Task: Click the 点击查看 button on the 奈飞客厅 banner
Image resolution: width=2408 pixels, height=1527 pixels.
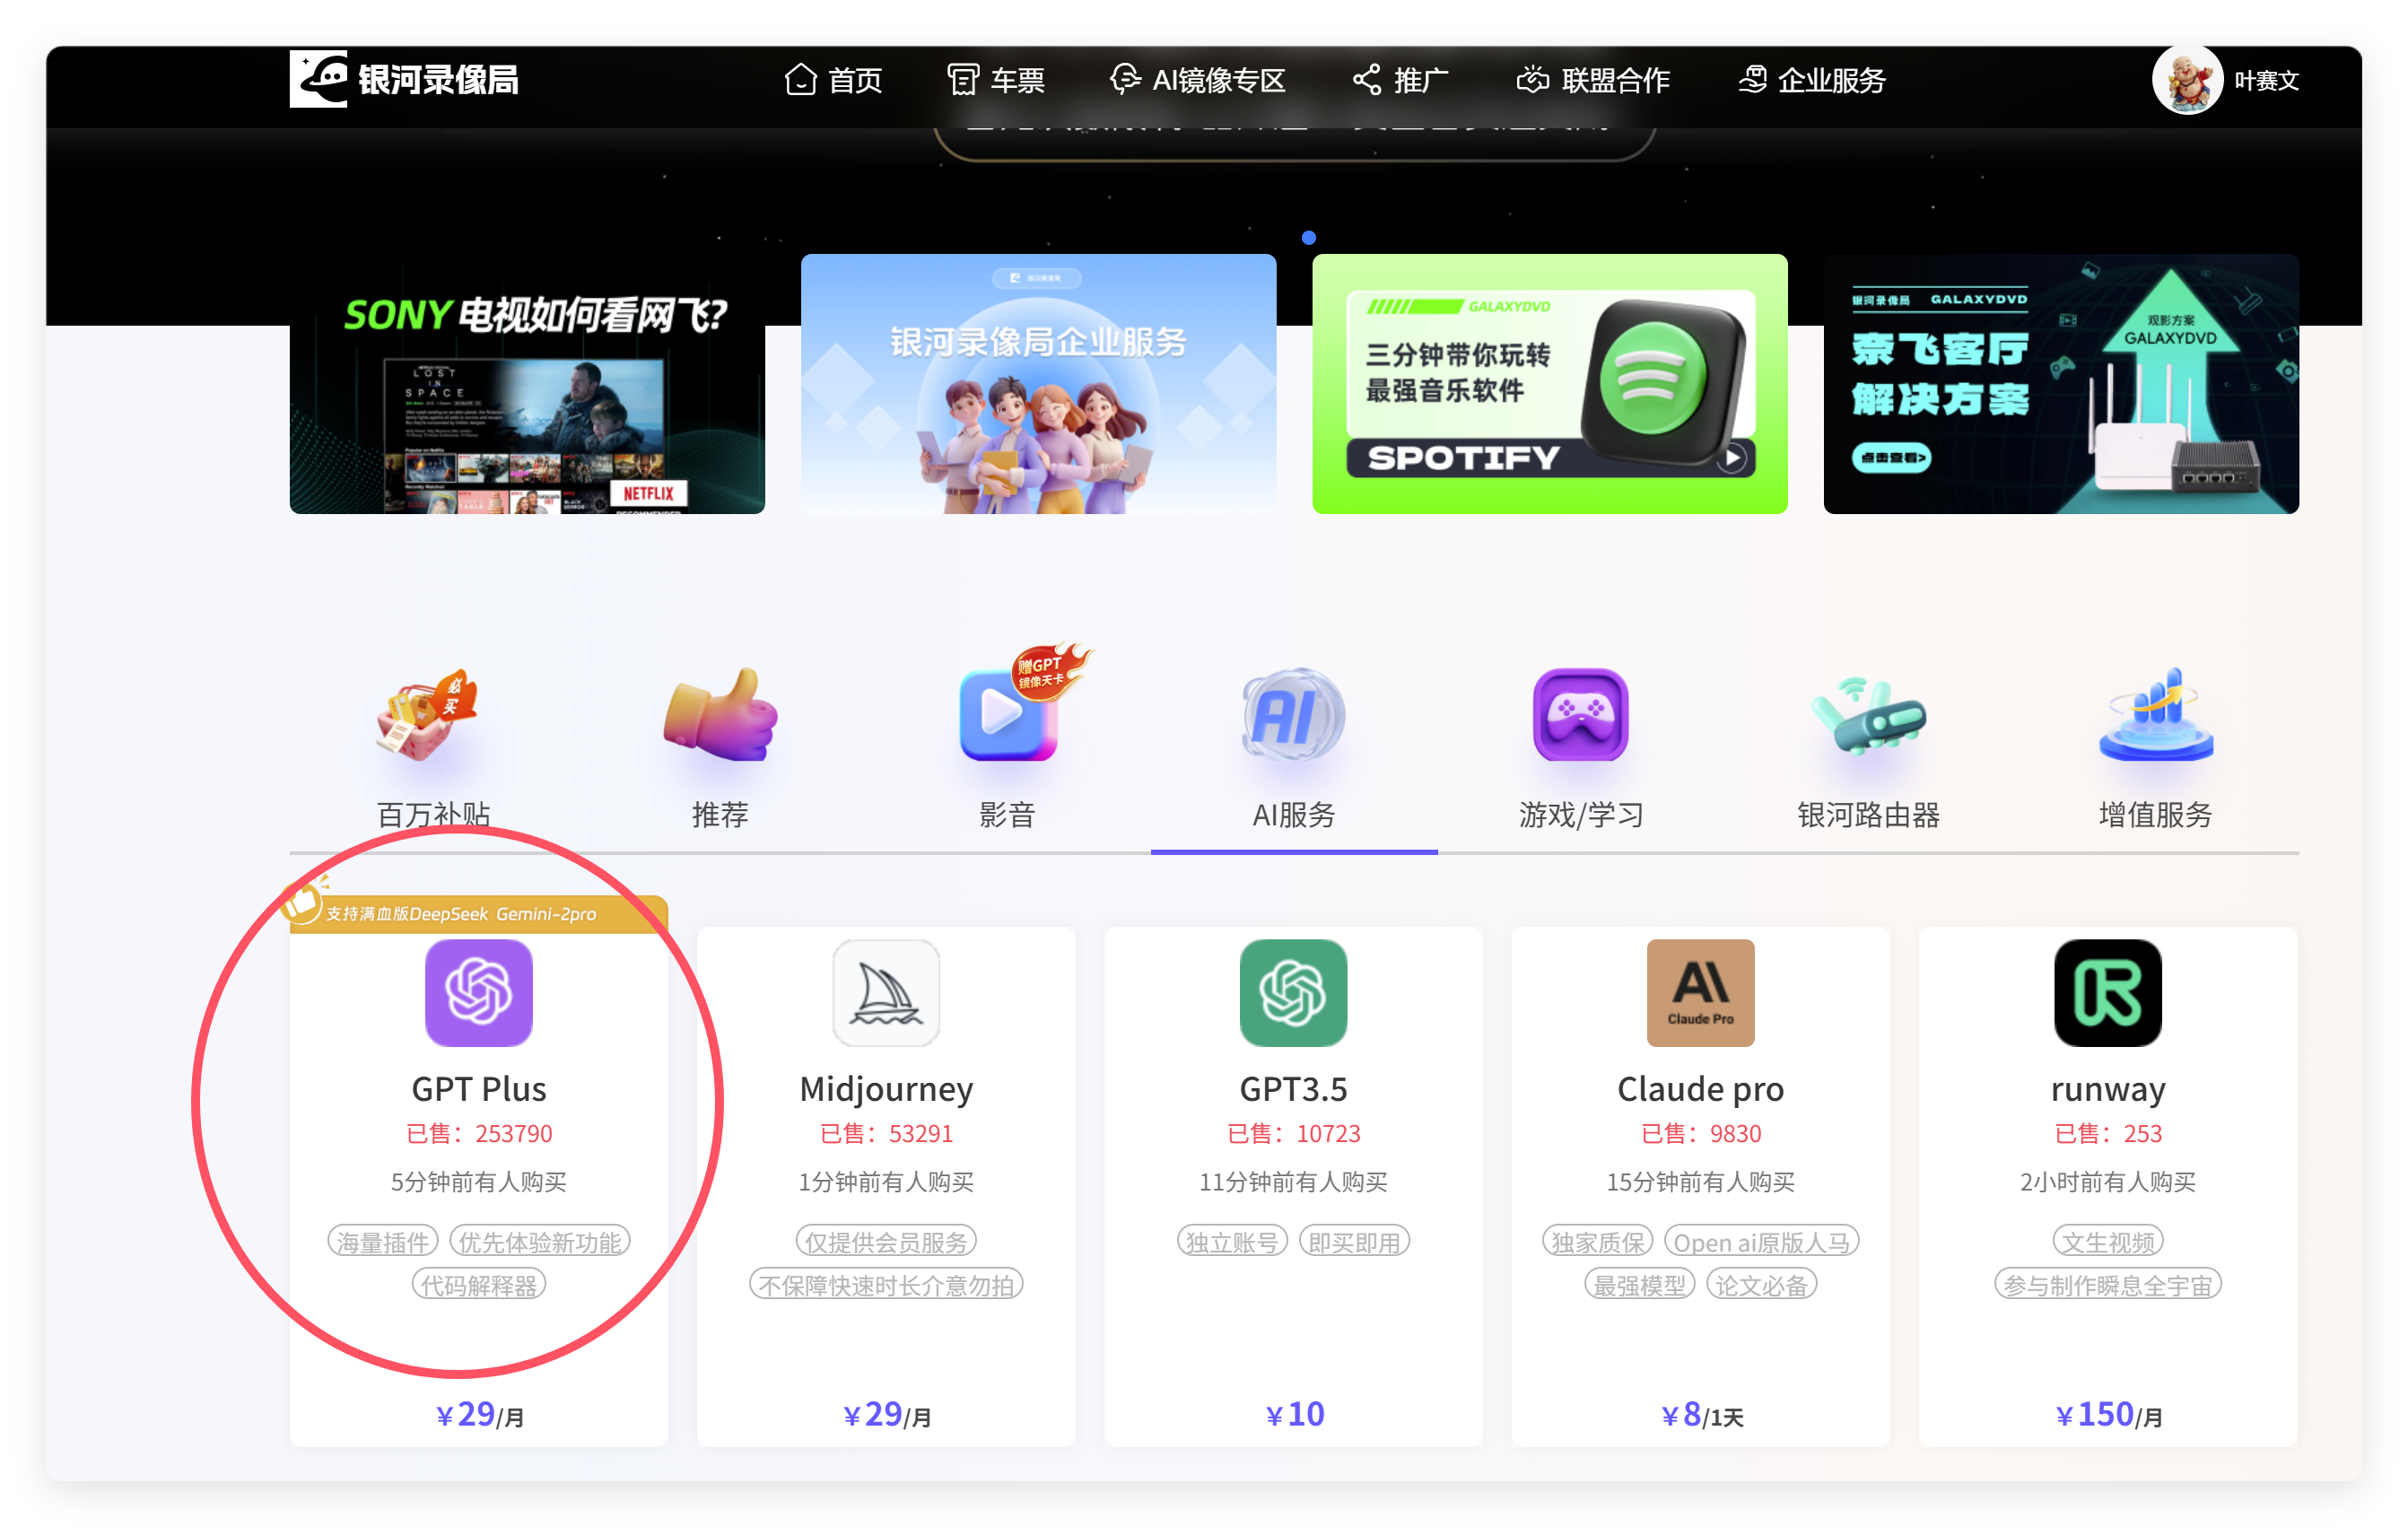Action: point(1890,458)
